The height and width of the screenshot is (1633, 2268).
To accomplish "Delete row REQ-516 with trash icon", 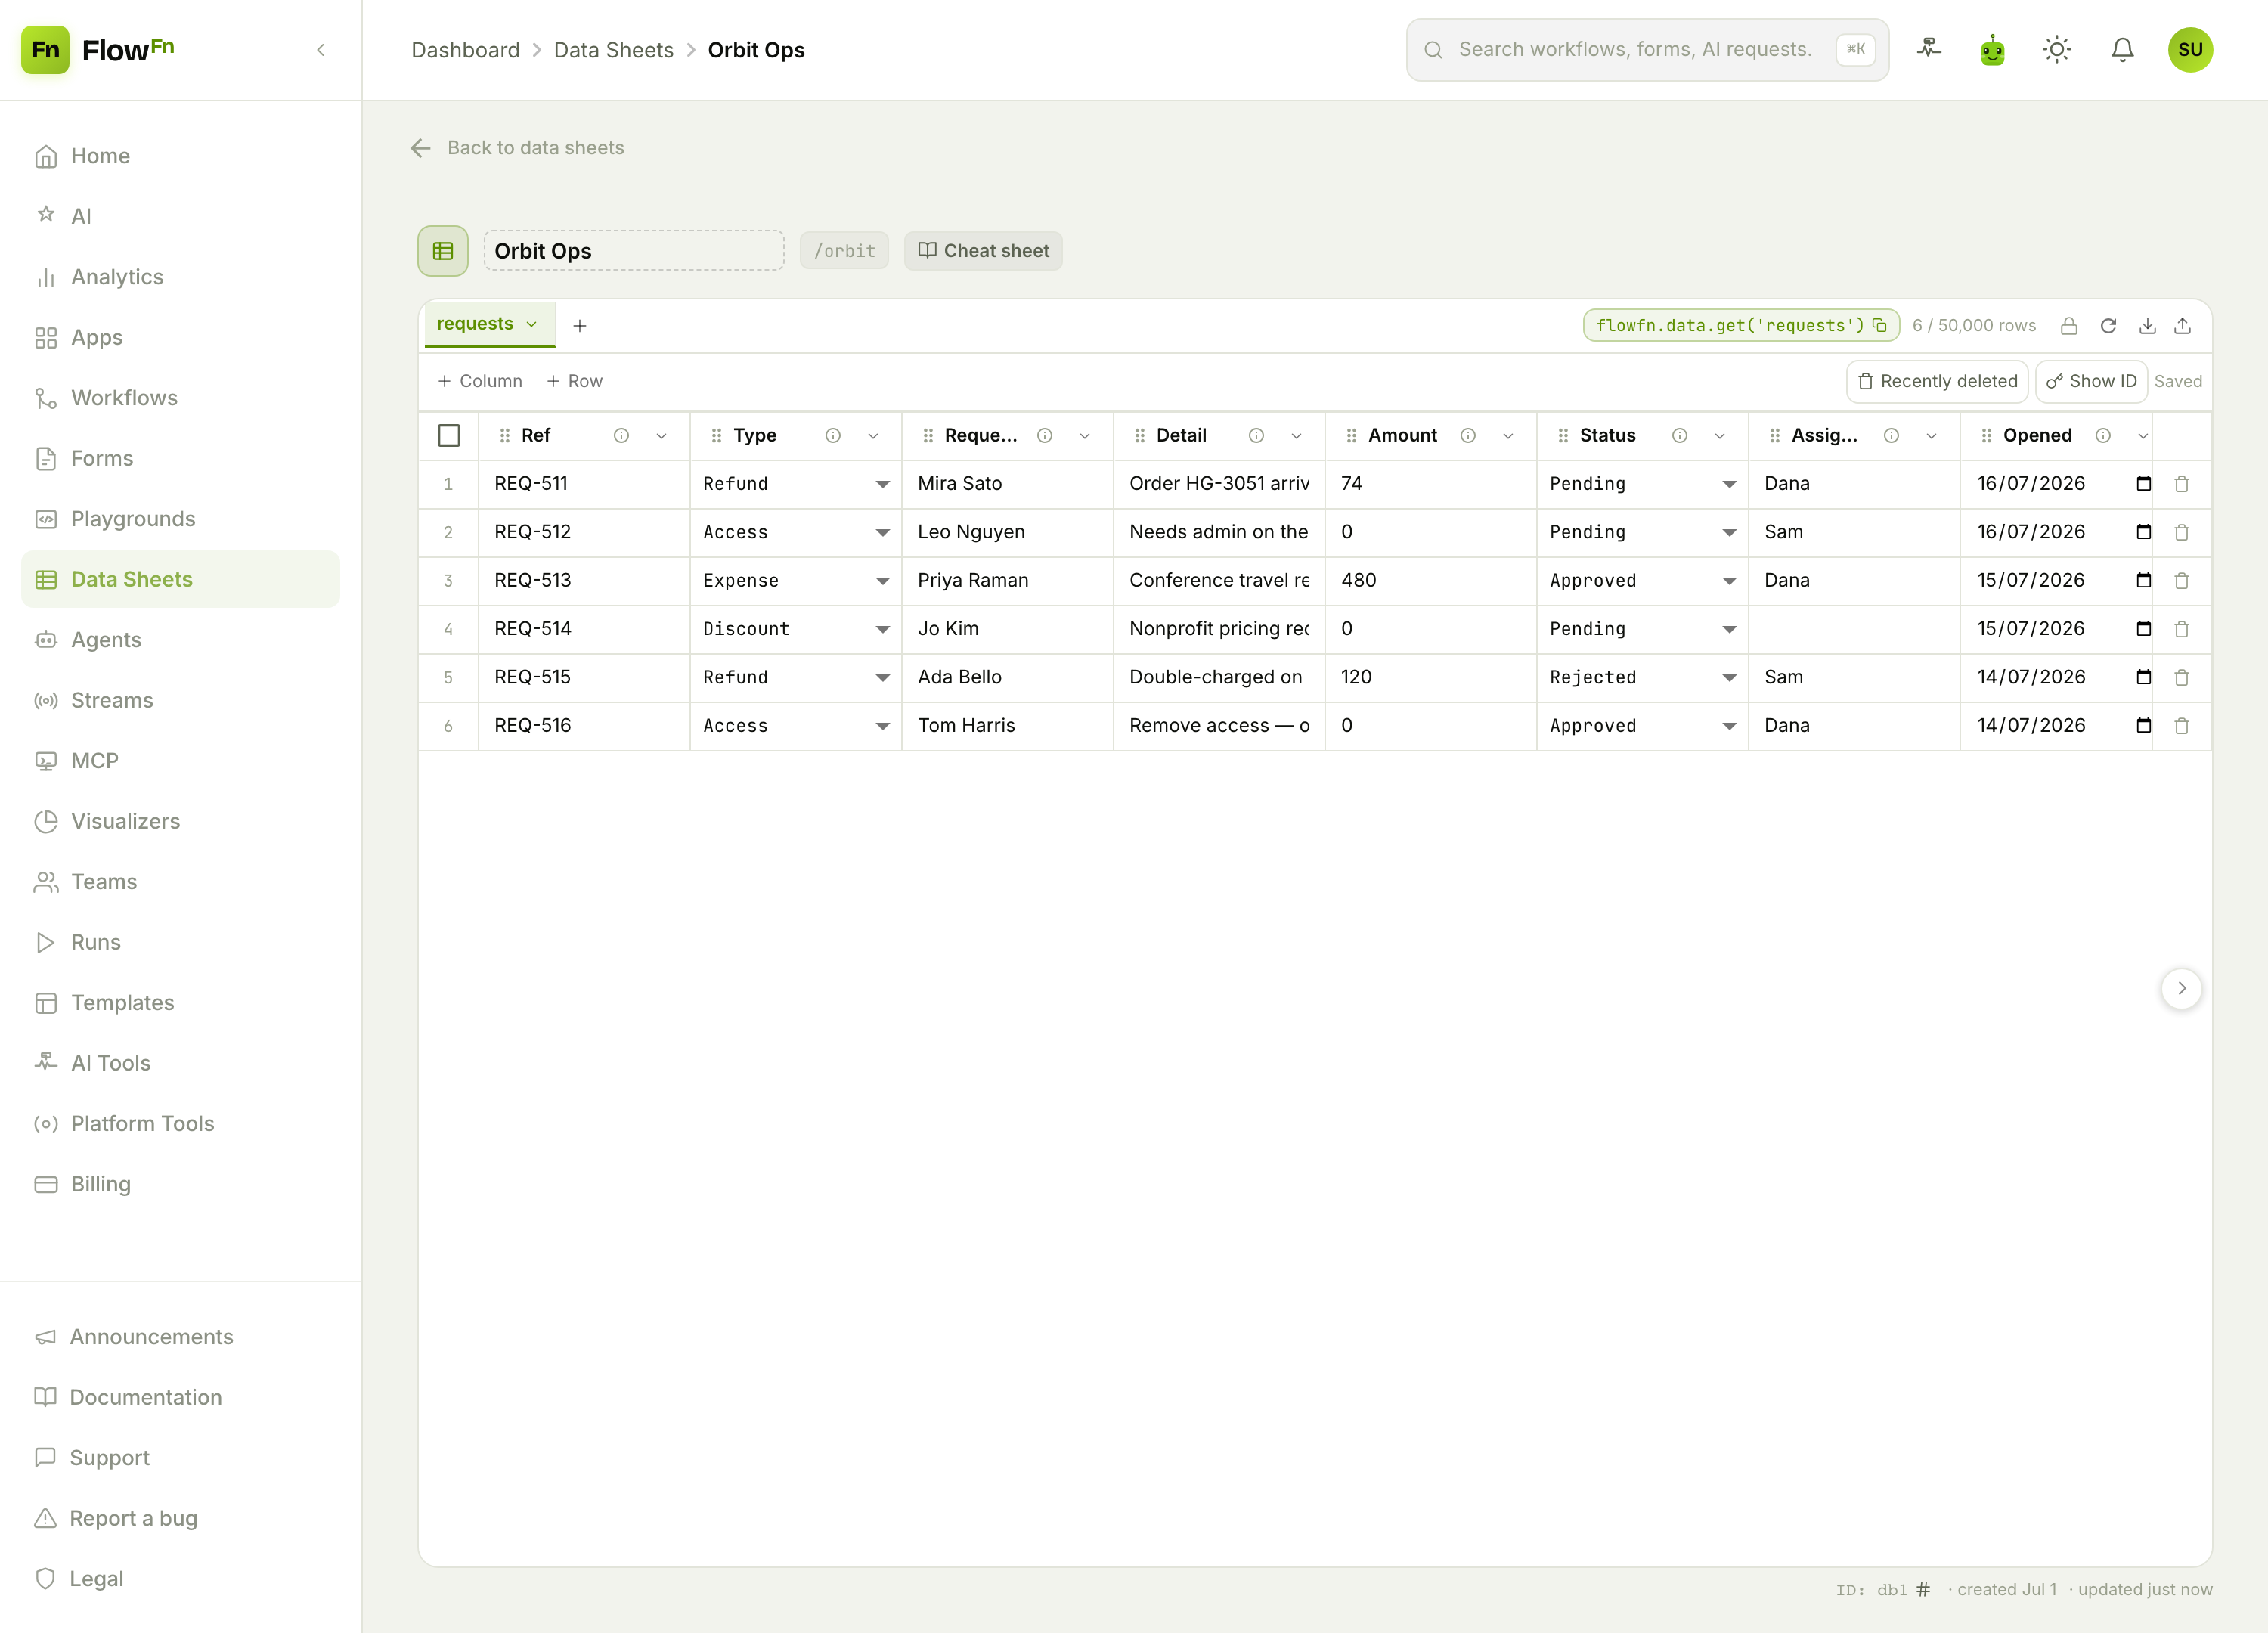I will 2182,726.
